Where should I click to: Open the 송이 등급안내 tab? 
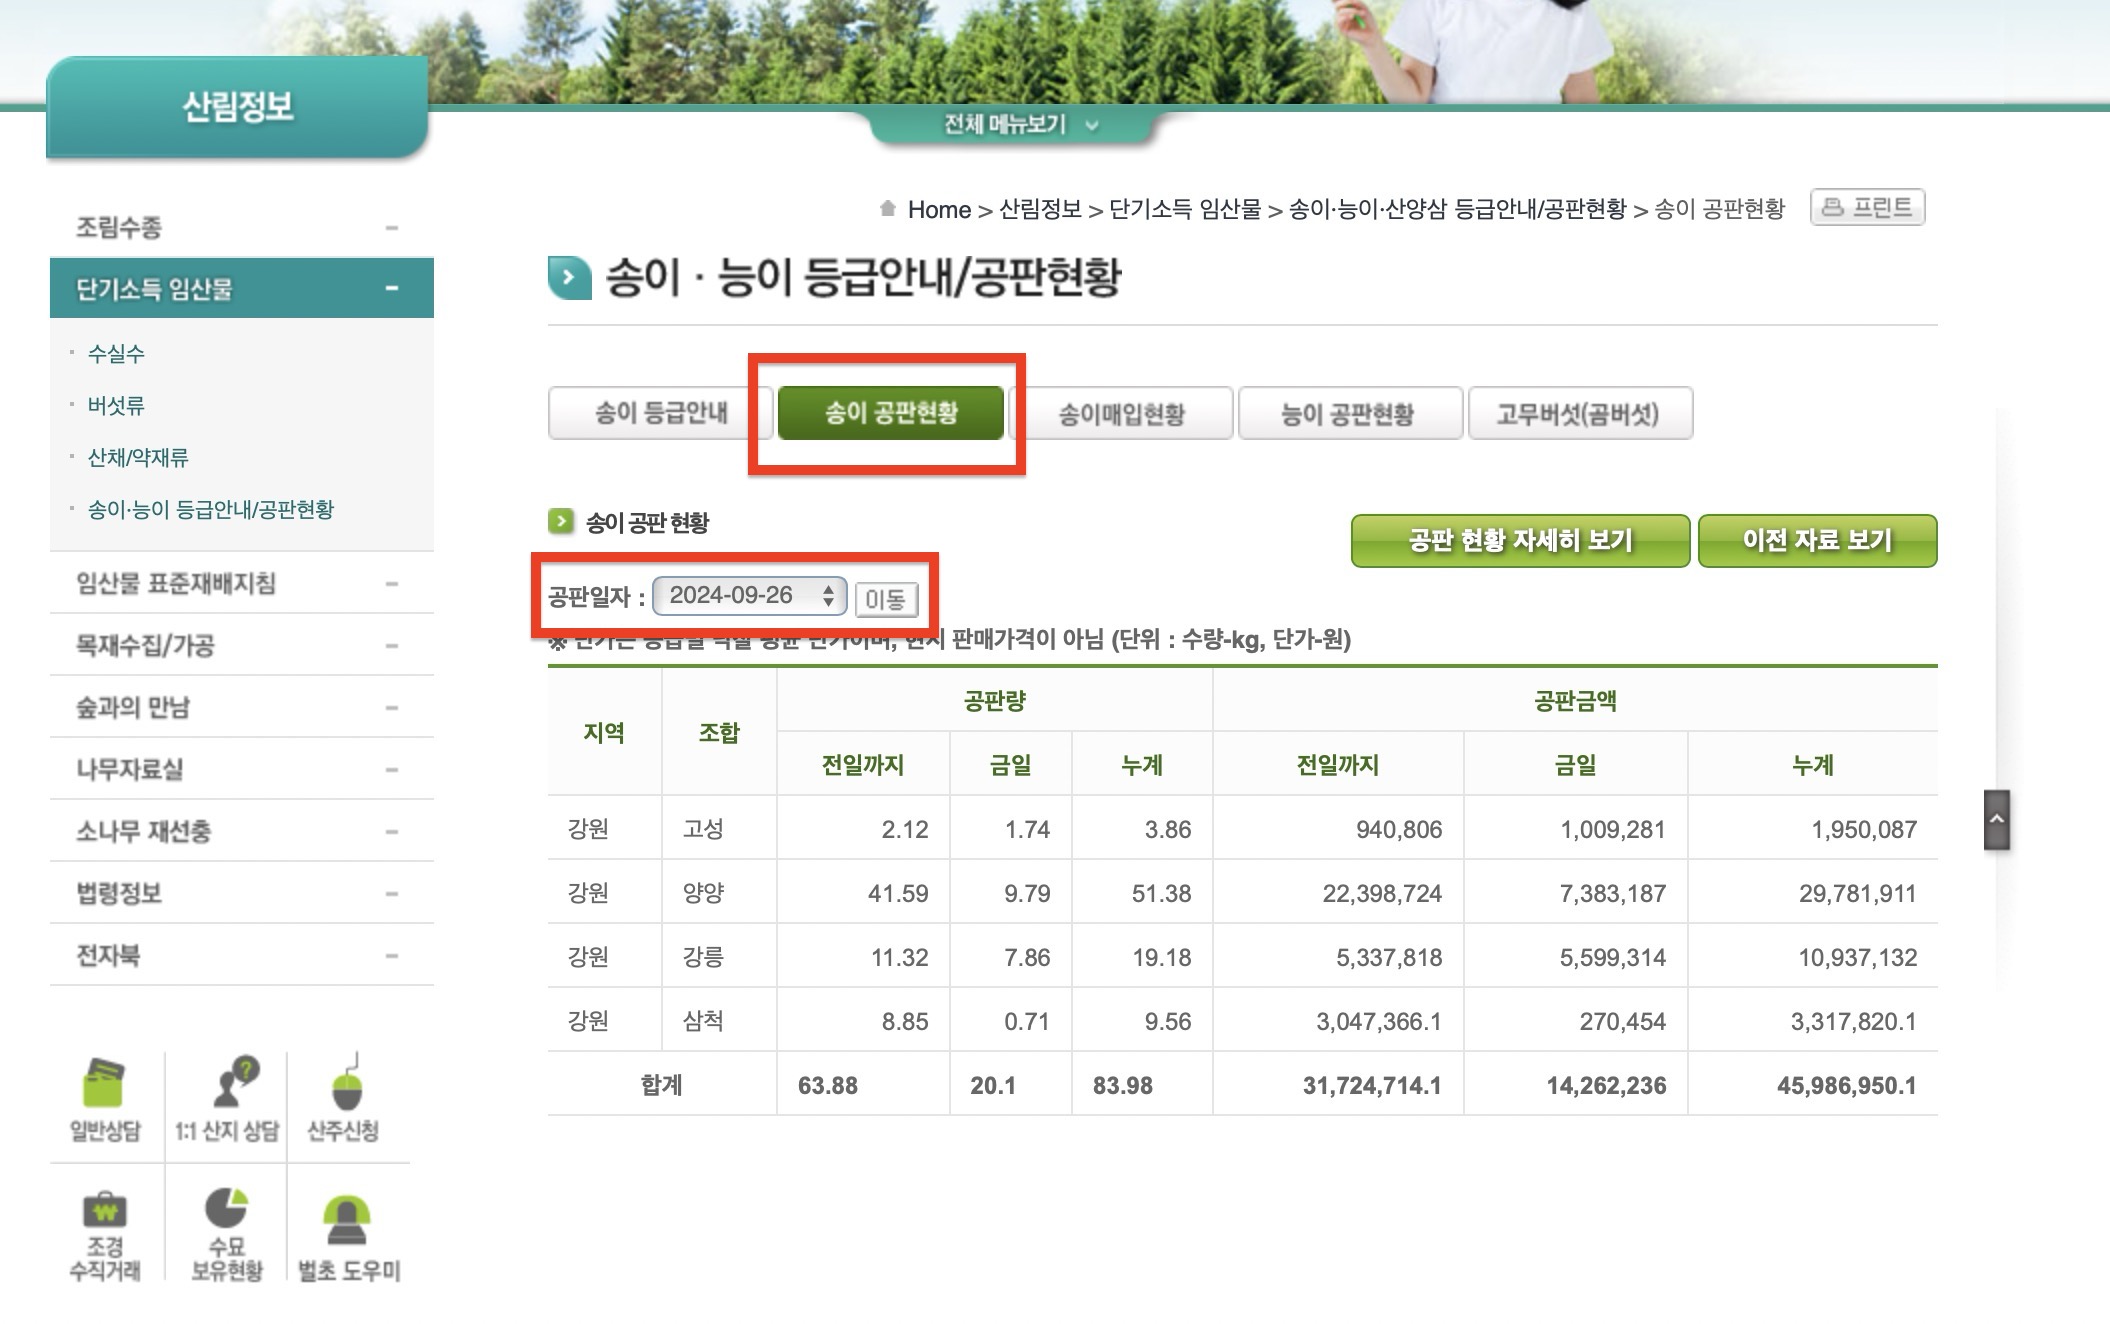(x=660, y=413)
